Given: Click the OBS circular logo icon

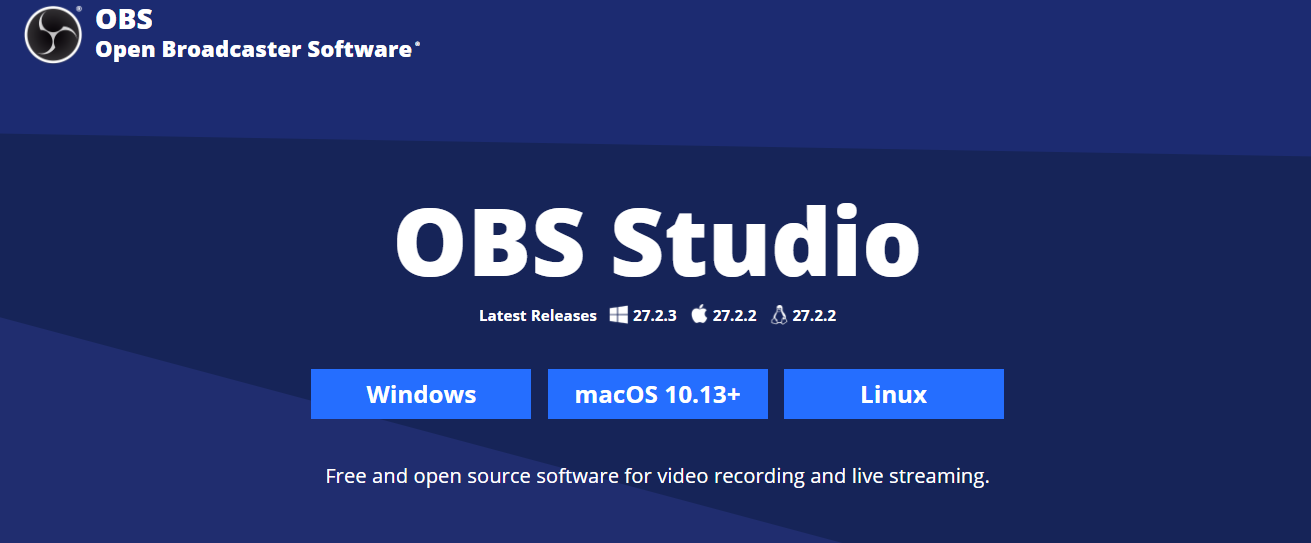Looking at the screenshot, I should click(x=53, y=35).
